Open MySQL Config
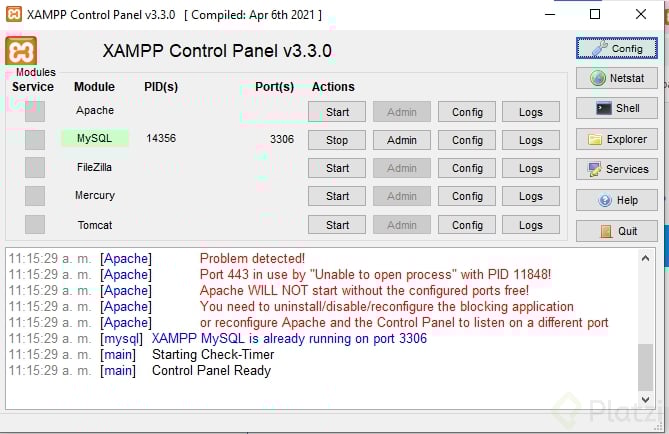 [x=467, y=140]
